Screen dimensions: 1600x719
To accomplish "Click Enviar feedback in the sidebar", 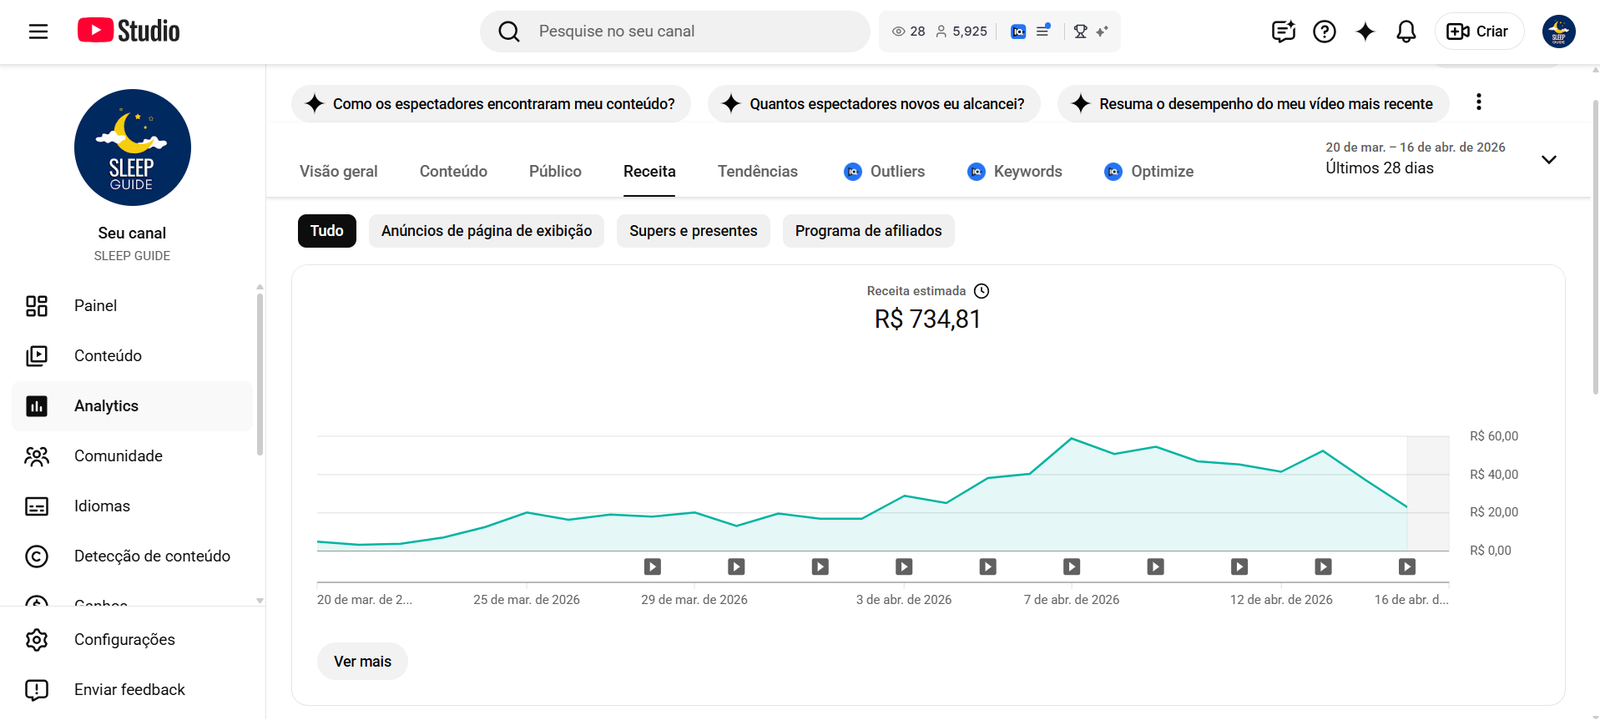I will pos(132,690).
